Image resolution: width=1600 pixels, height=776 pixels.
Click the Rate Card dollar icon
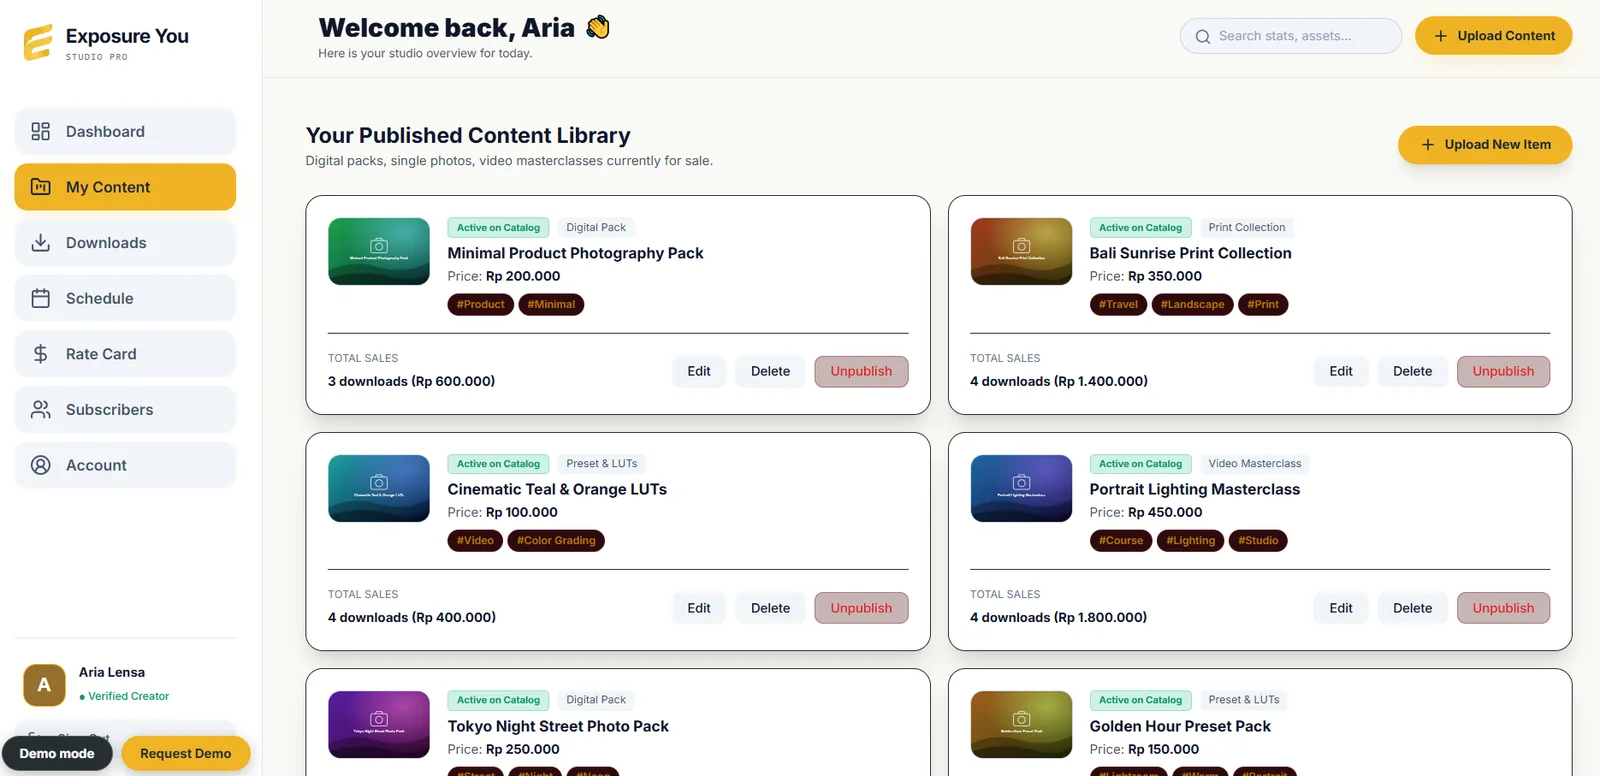[41, 354]
